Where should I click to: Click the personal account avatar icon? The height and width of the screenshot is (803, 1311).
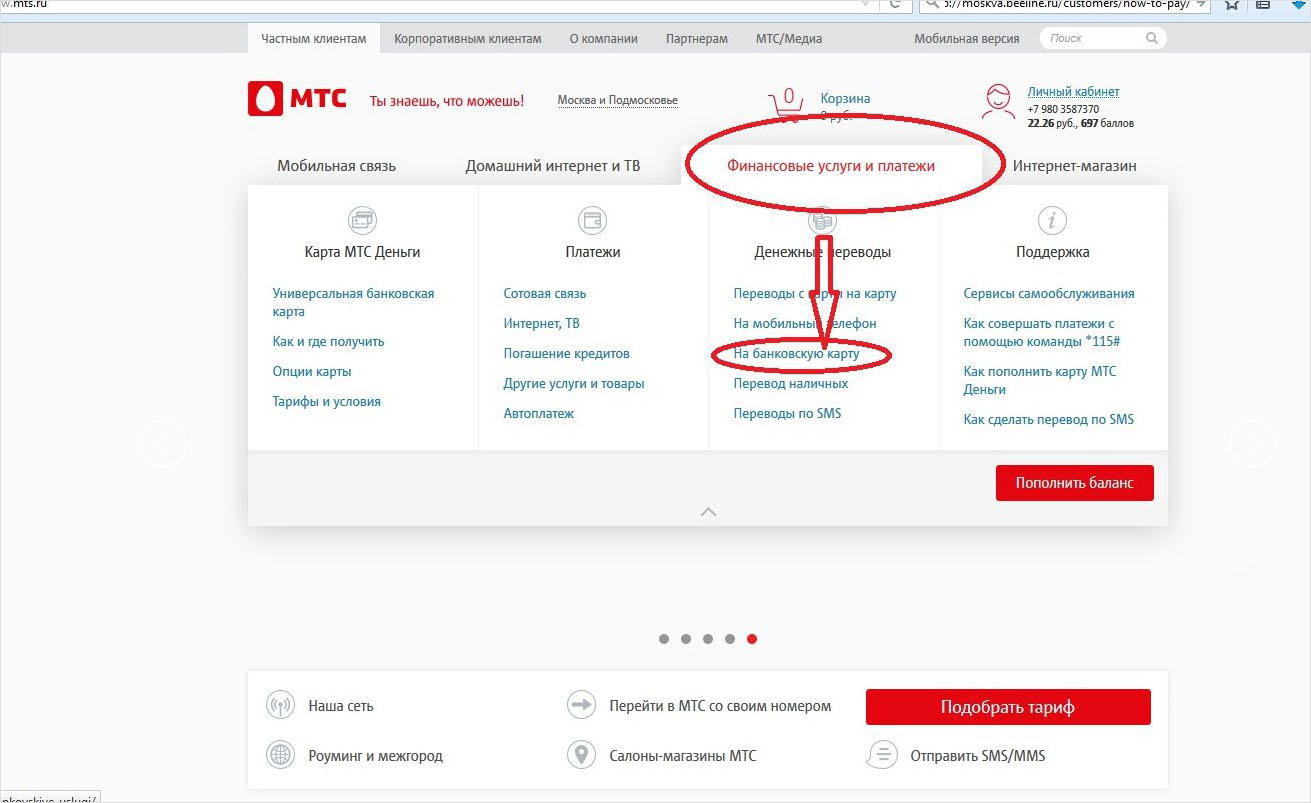[x=997, y=101]
